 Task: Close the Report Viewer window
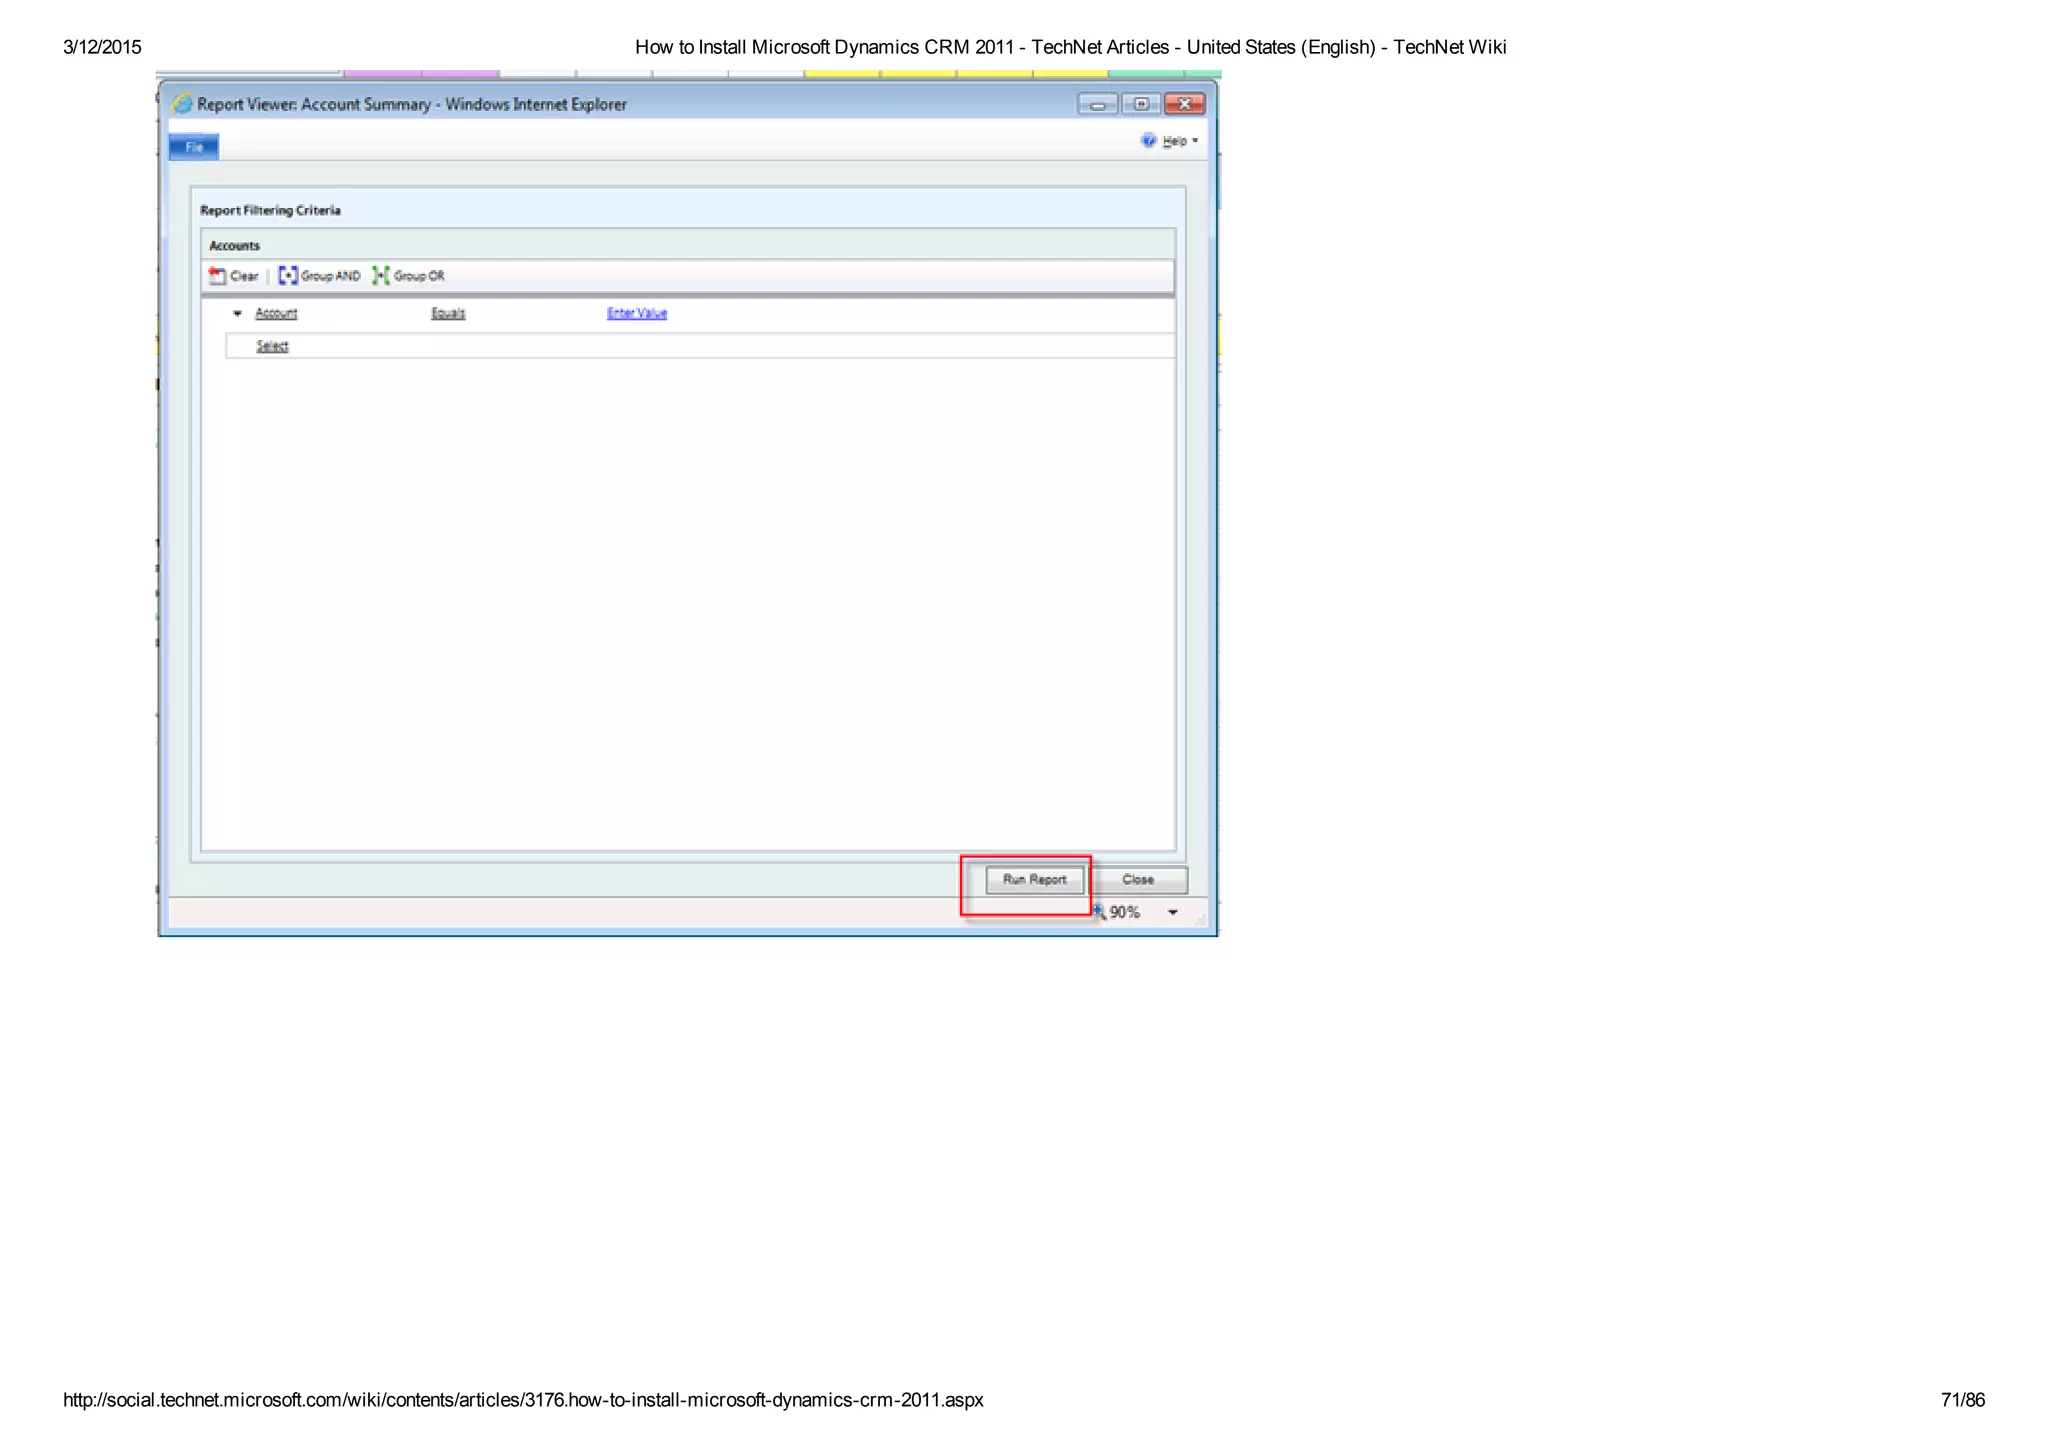pos(1185,104)
